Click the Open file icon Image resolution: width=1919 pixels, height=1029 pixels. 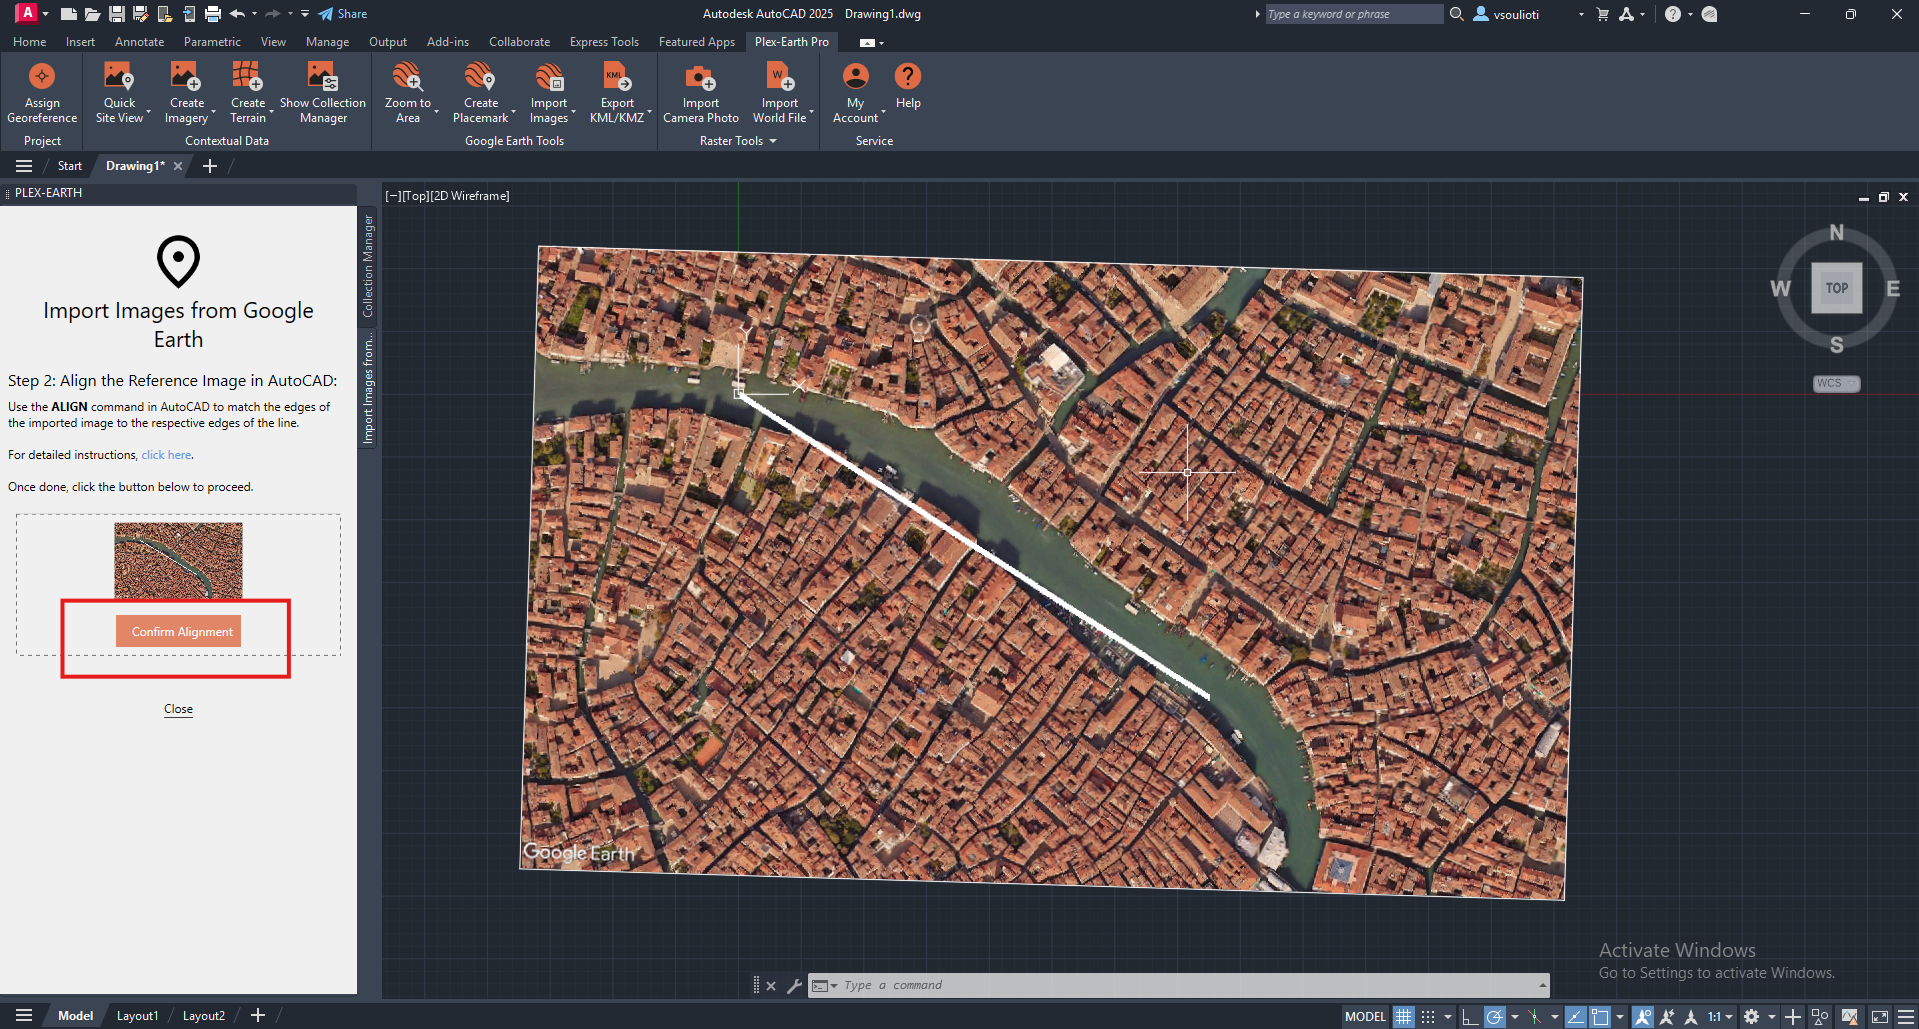pos(92,14)
